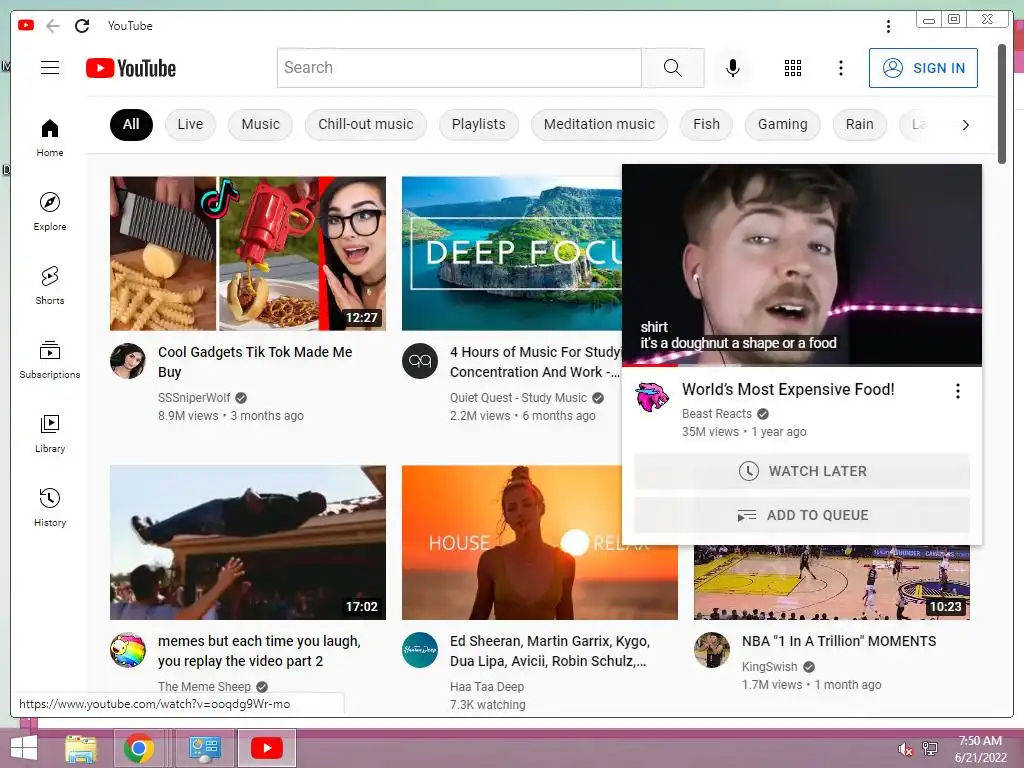Open World's Most Expensive Food! title
Image resolution: width=1024 pixels, height=768 pixels.
click(x=788, y=389)
